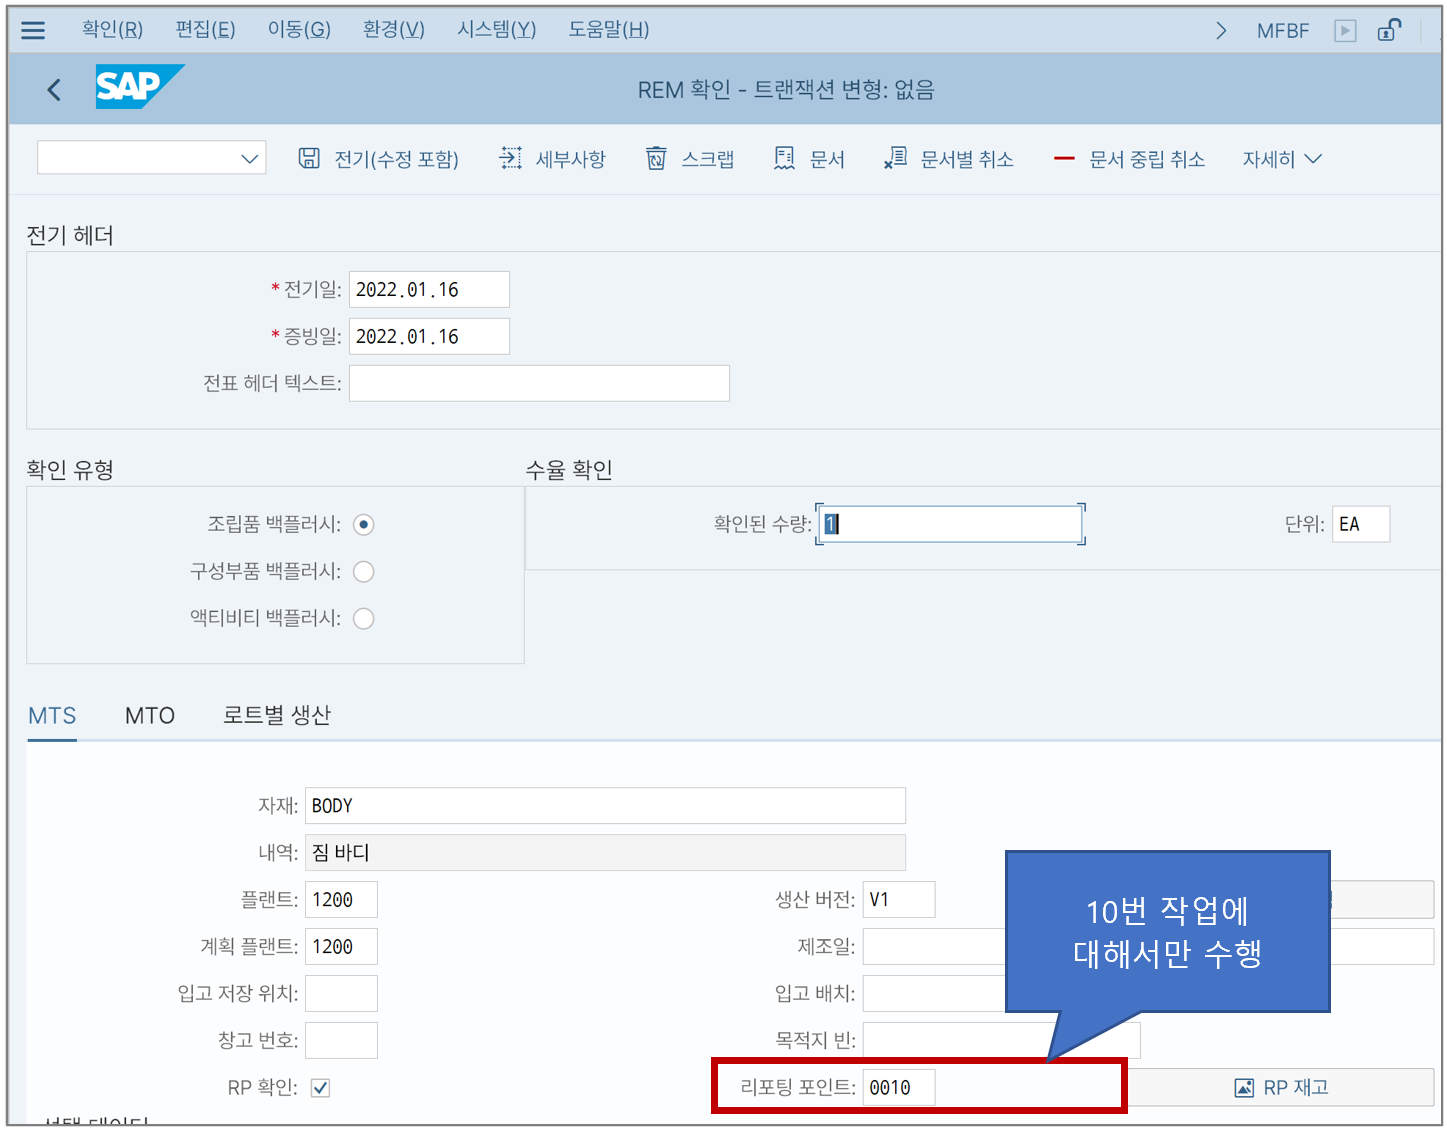Click the 생산 버전 field showing V1
The height and width of the screenshot is (1131, 1447).
click(x=899, y=899)
